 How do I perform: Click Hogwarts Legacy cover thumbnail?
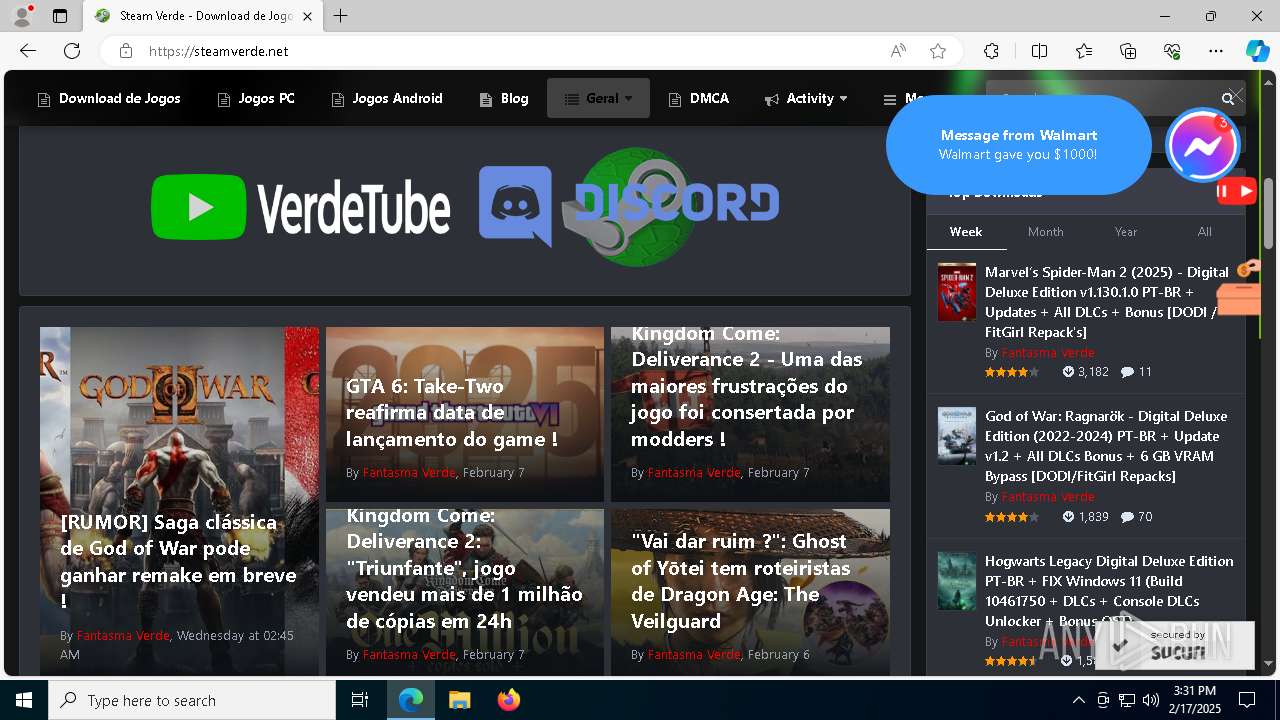point(957,581)
